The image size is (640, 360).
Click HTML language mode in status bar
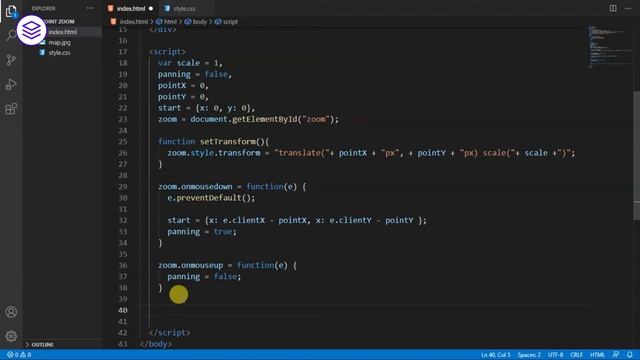(x=597, y=355)
